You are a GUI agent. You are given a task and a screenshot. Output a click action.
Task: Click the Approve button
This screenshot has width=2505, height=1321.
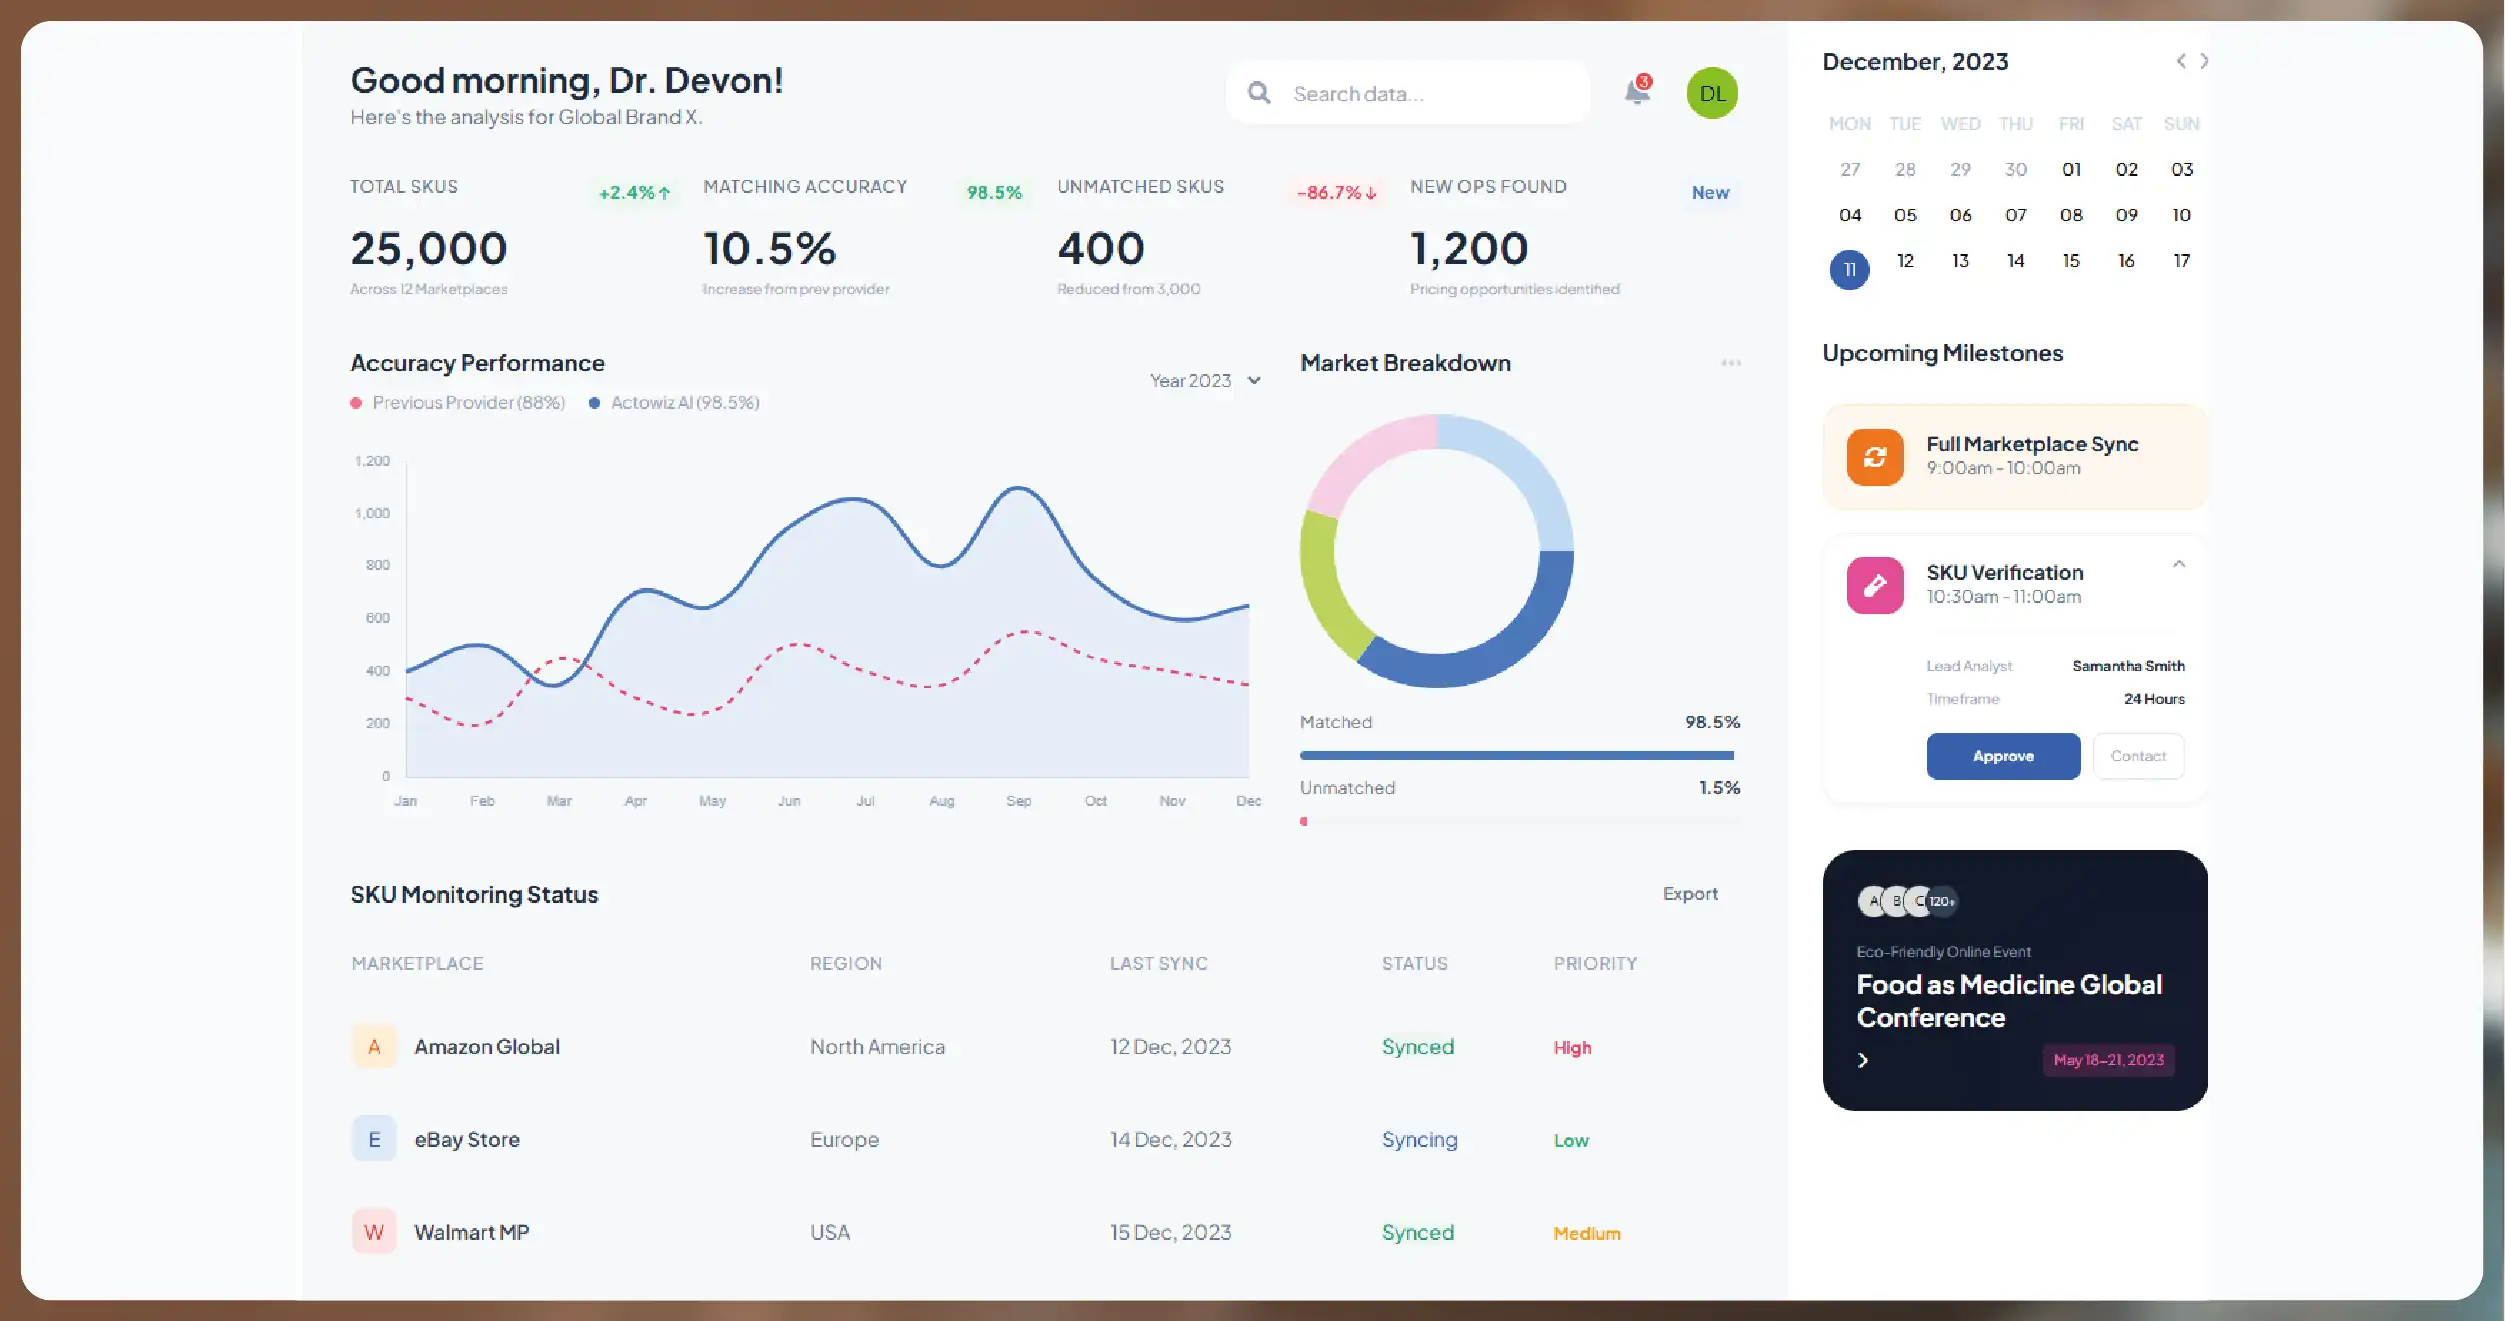point(2003,756)
